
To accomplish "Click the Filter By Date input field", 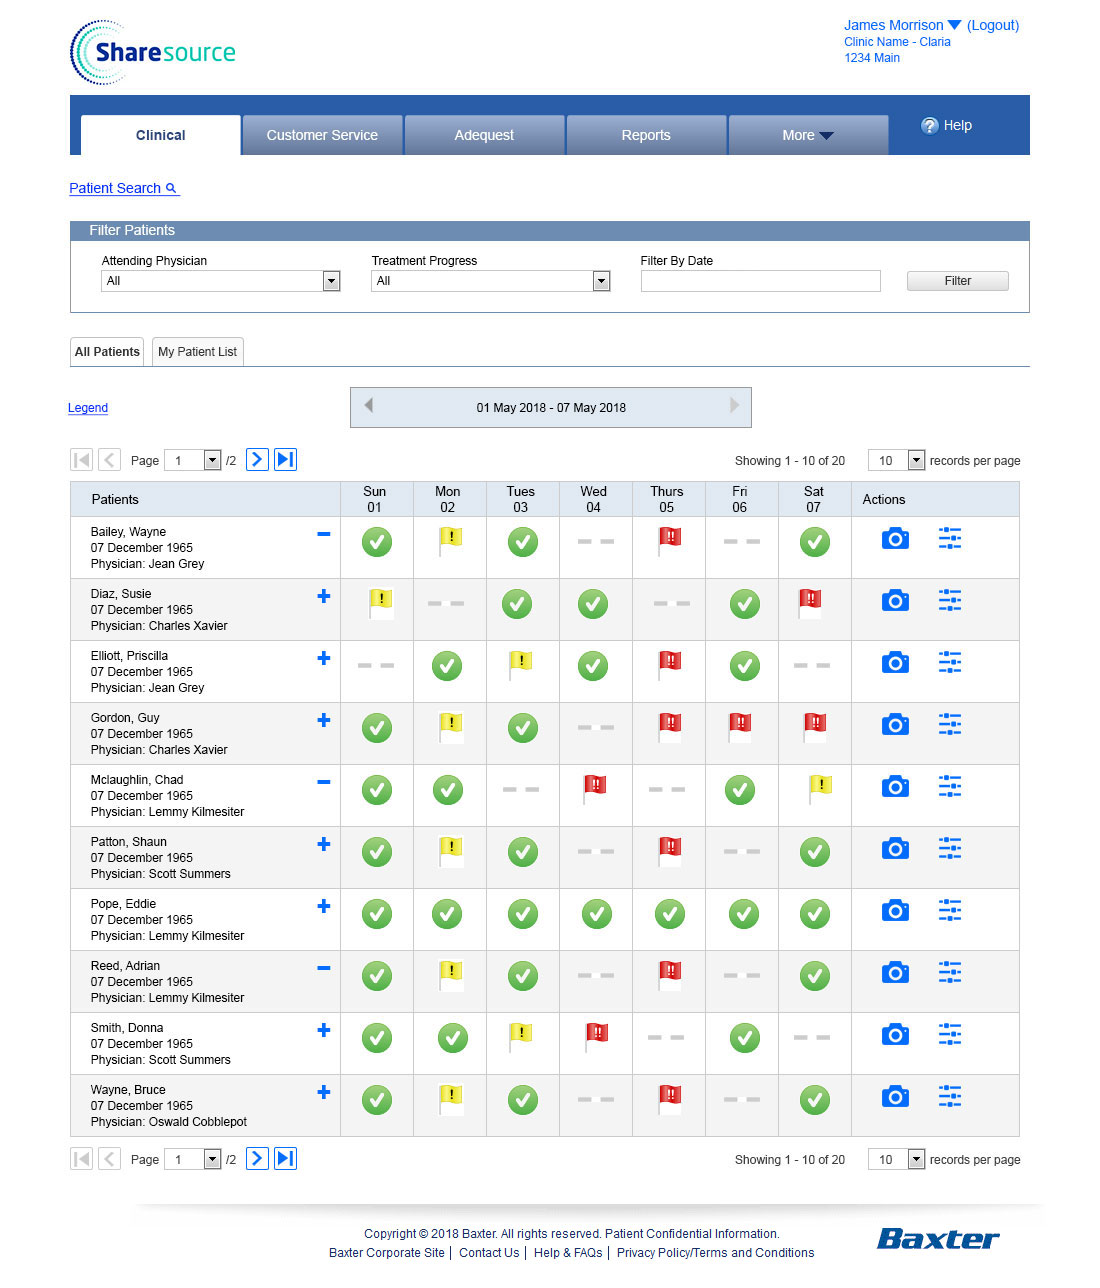I will pyautogui.click(x=760, y=281).
